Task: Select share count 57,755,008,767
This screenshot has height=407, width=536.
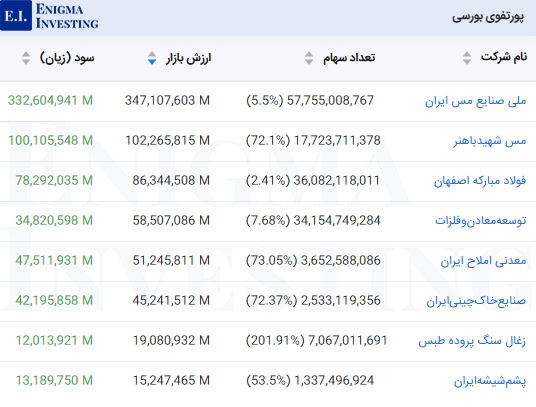Action: click(330, 100)
